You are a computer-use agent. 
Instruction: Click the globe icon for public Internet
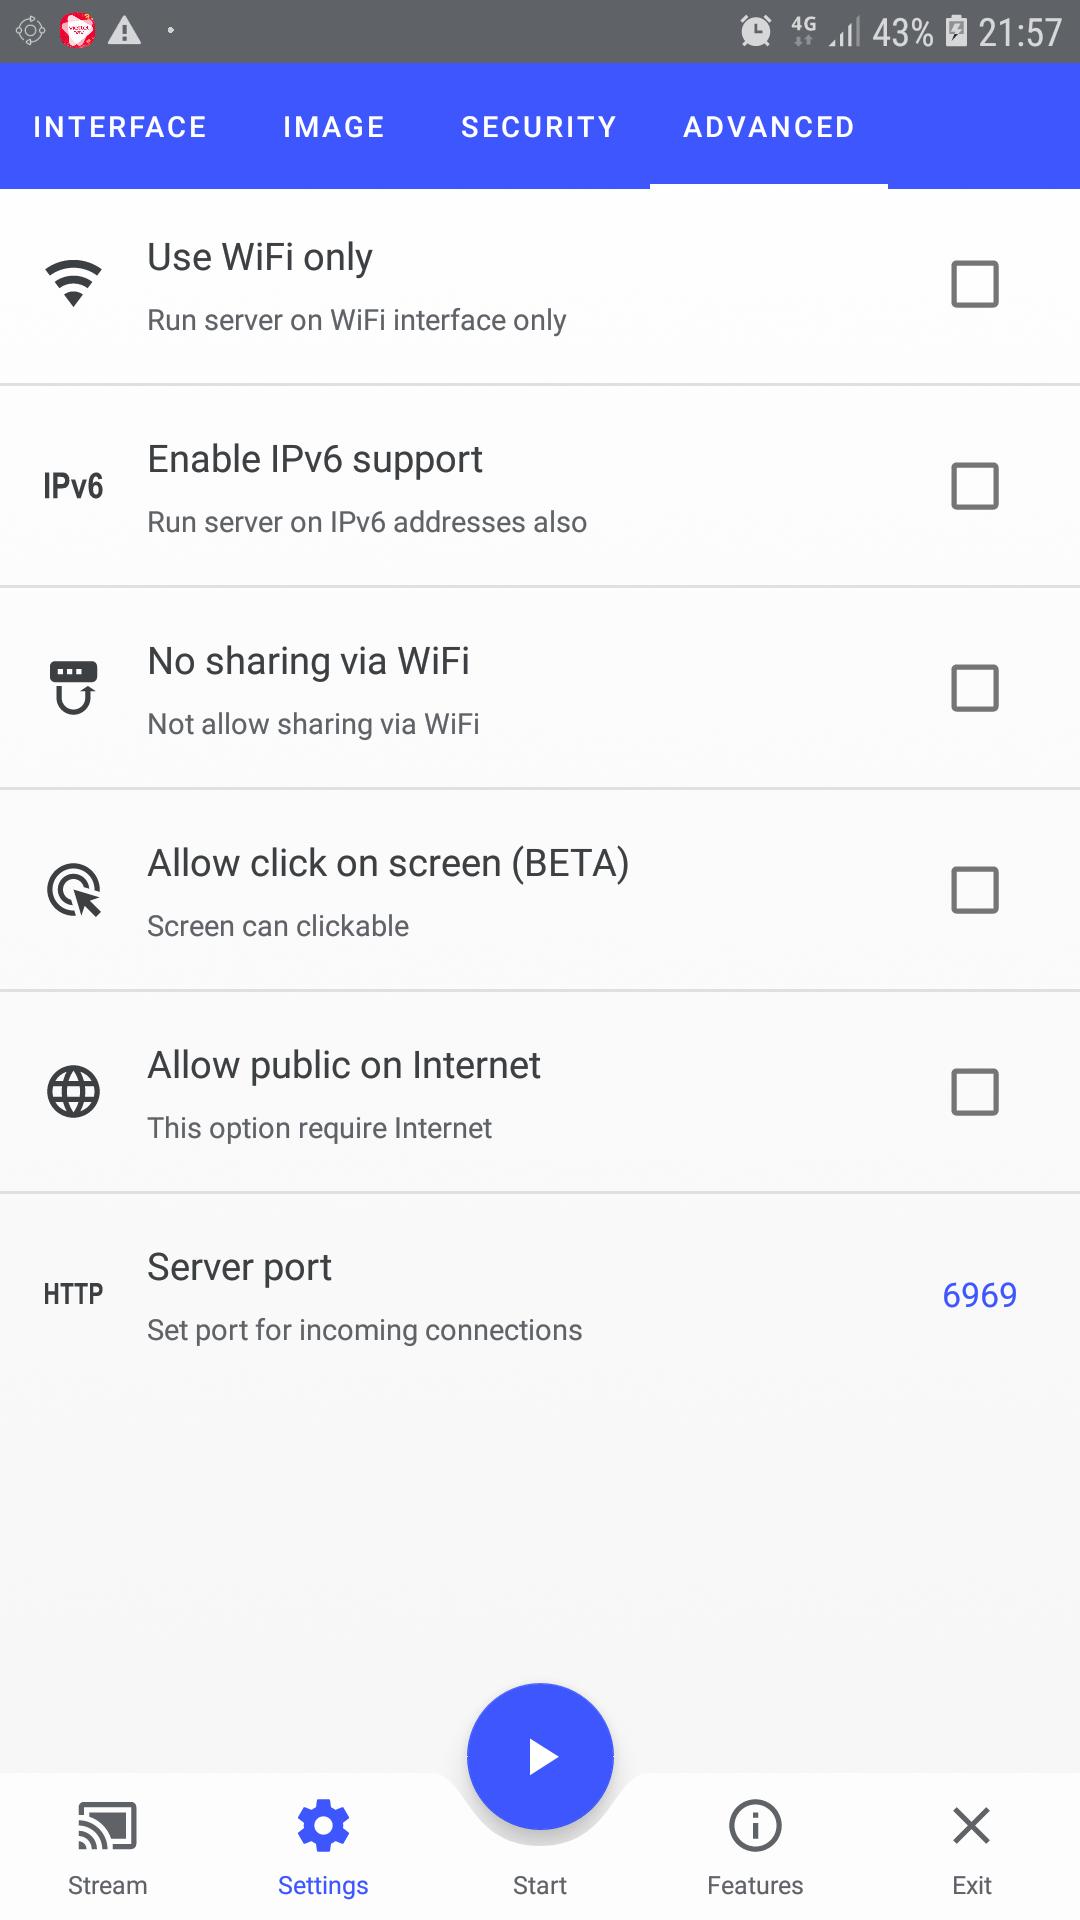coord(73,1092)
